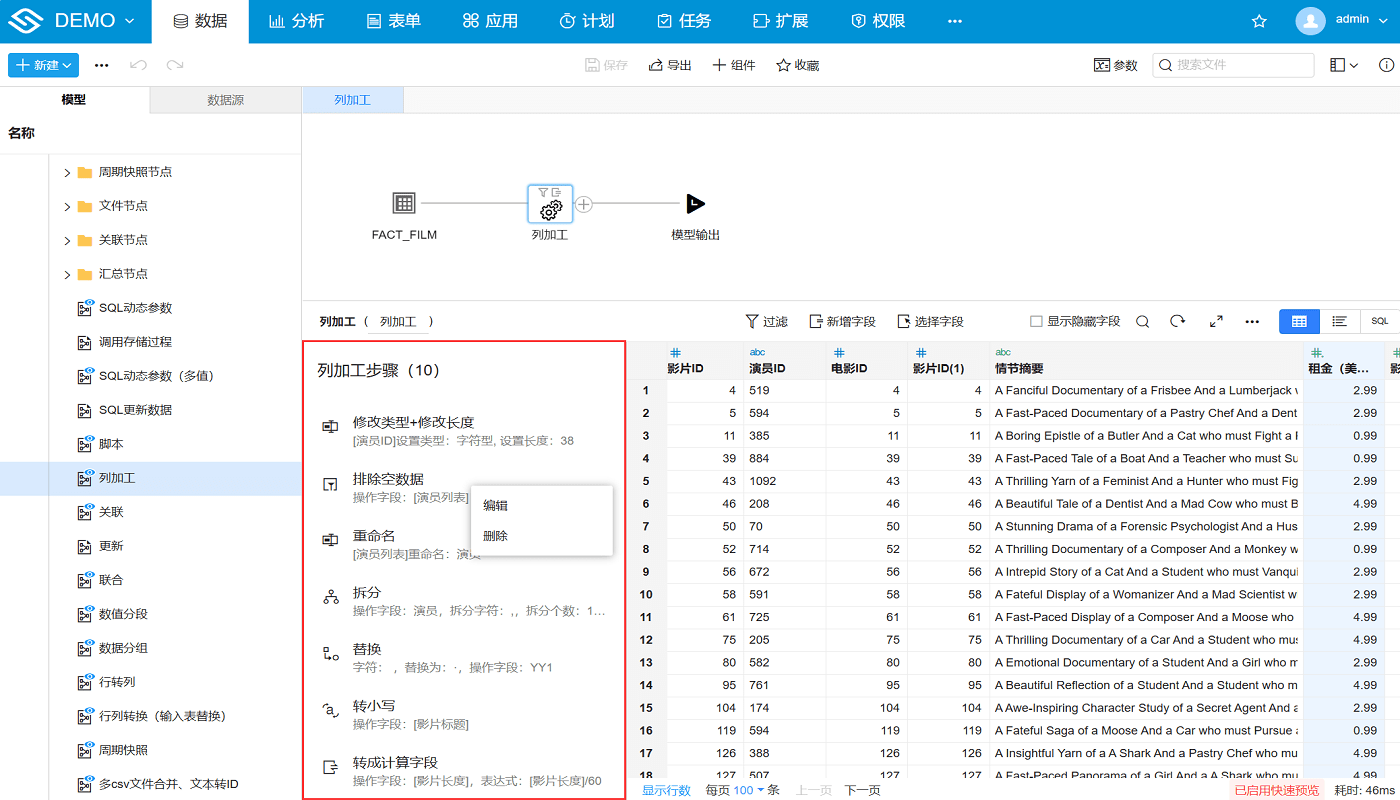This screenshot has height=800, width=1400.
Task: Switch to SQL view mode
Action: (1379, 321)
